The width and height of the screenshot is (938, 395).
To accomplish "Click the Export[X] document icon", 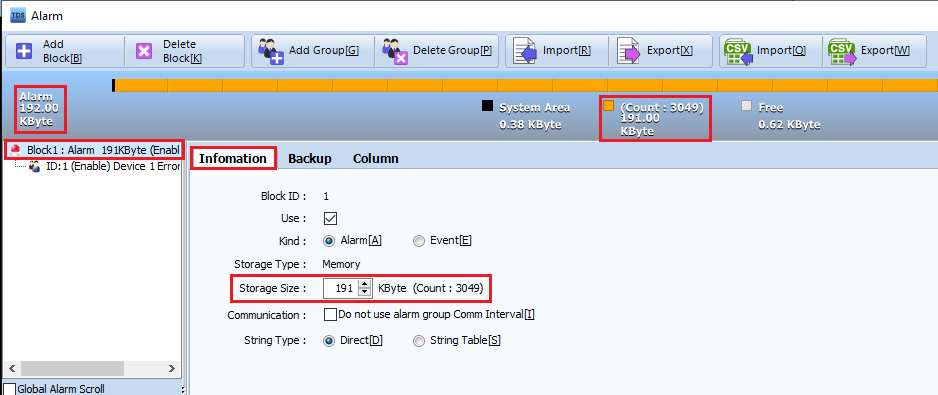I will 629,51.
